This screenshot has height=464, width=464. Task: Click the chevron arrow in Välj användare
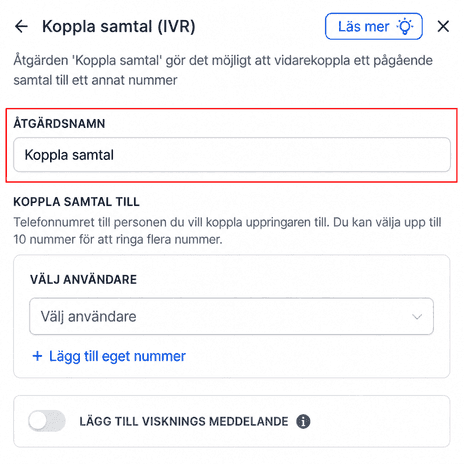[417, 317]
